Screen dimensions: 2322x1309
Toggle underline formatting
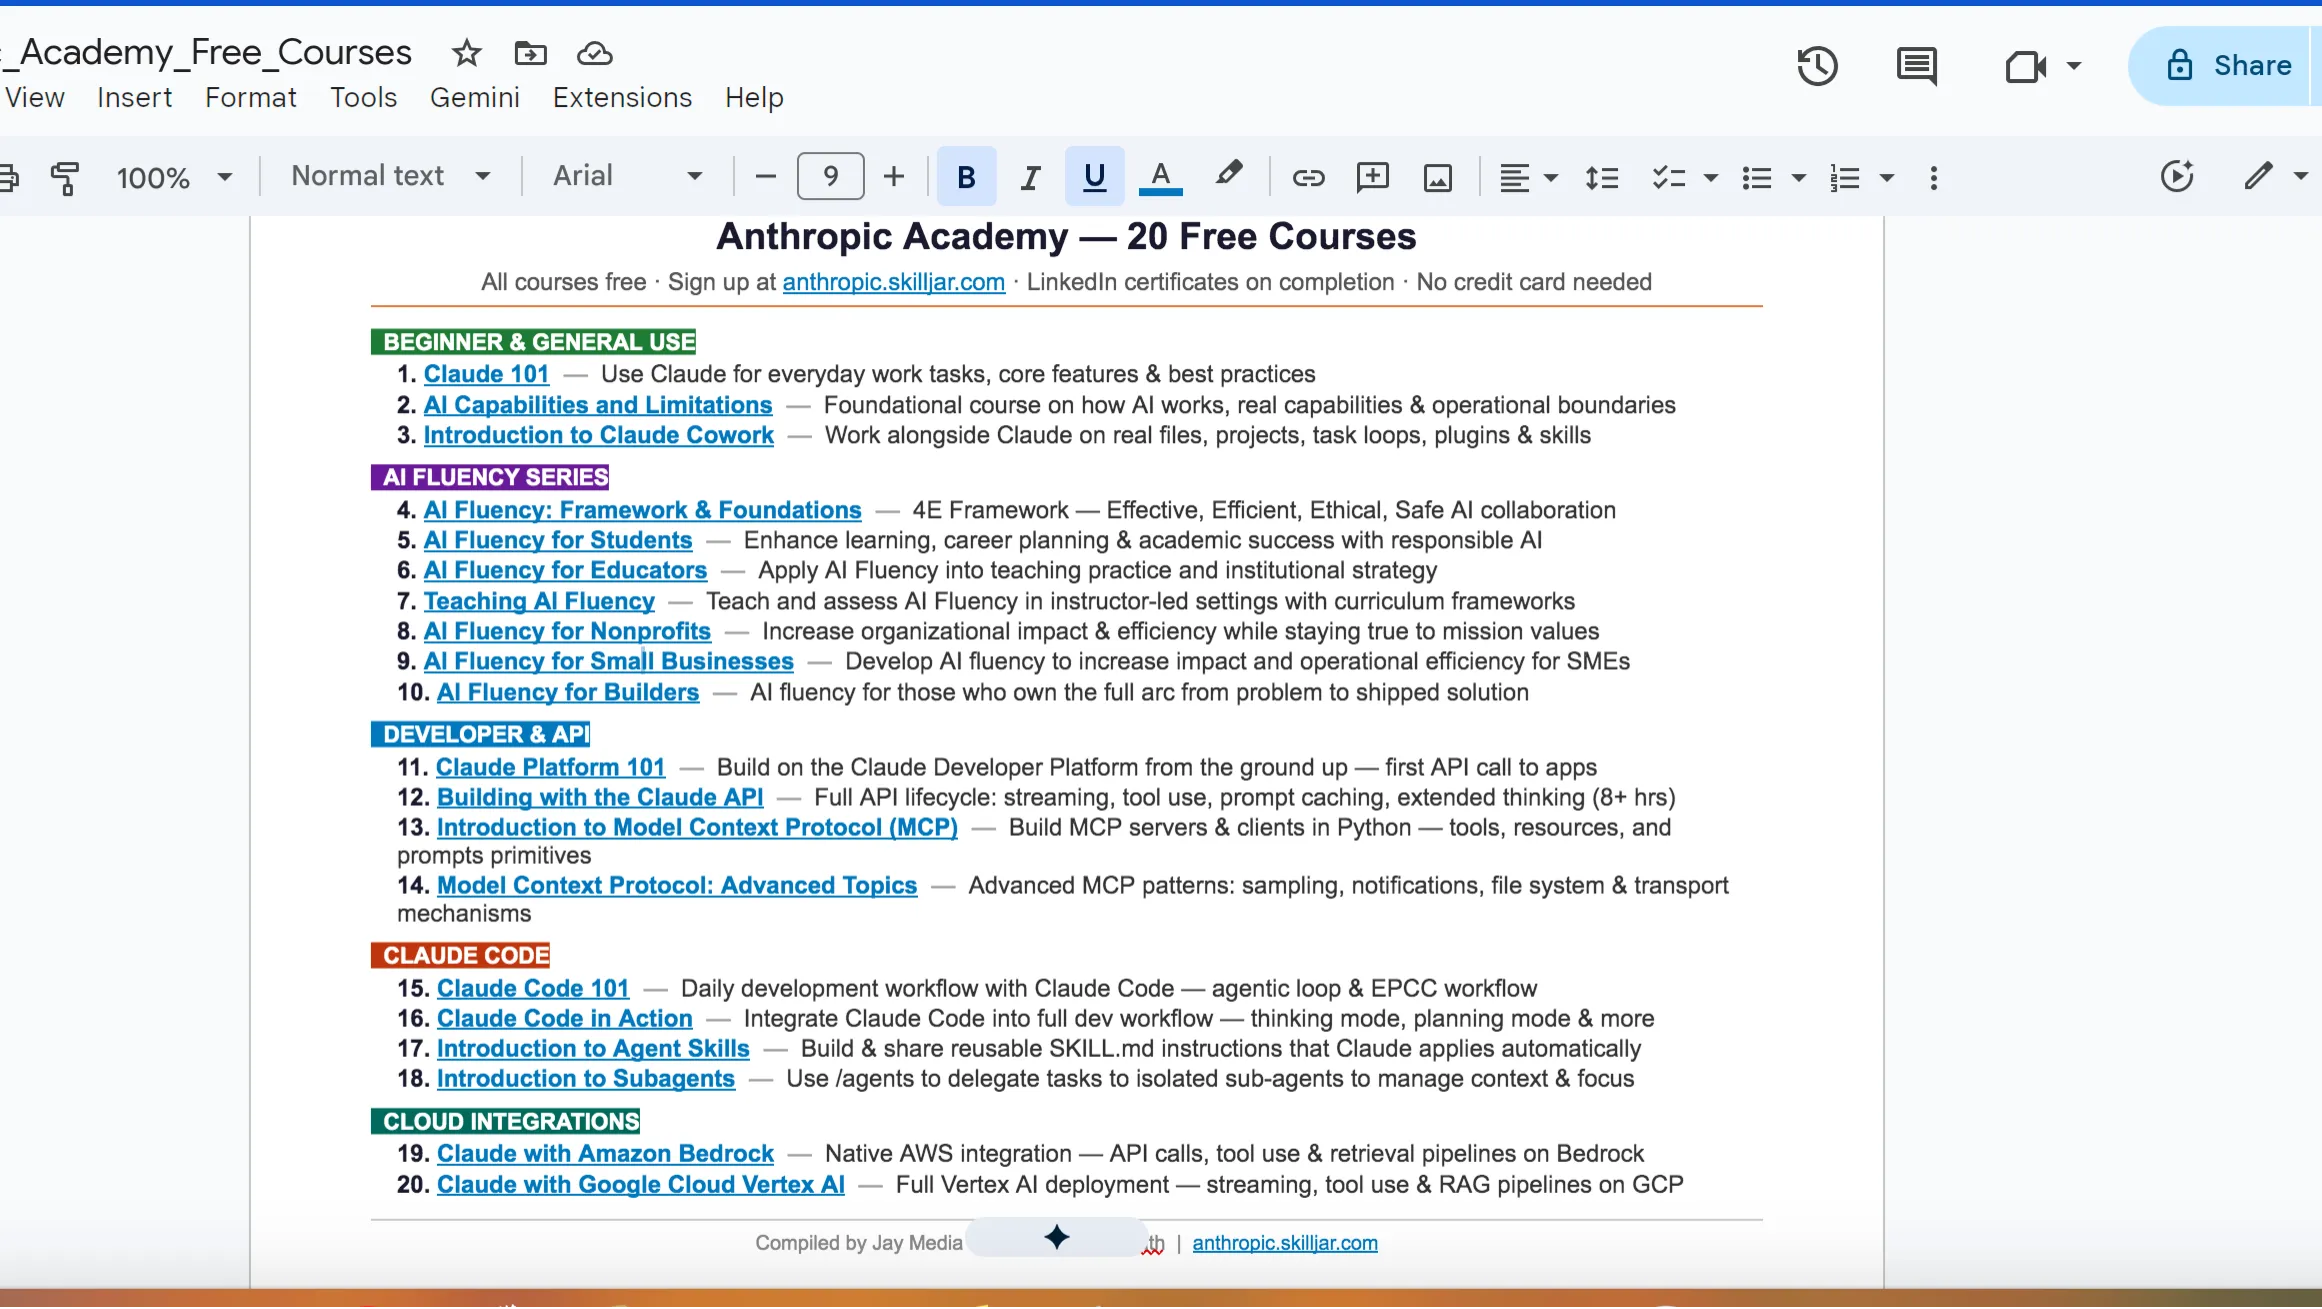click(x=1095, y=177)
